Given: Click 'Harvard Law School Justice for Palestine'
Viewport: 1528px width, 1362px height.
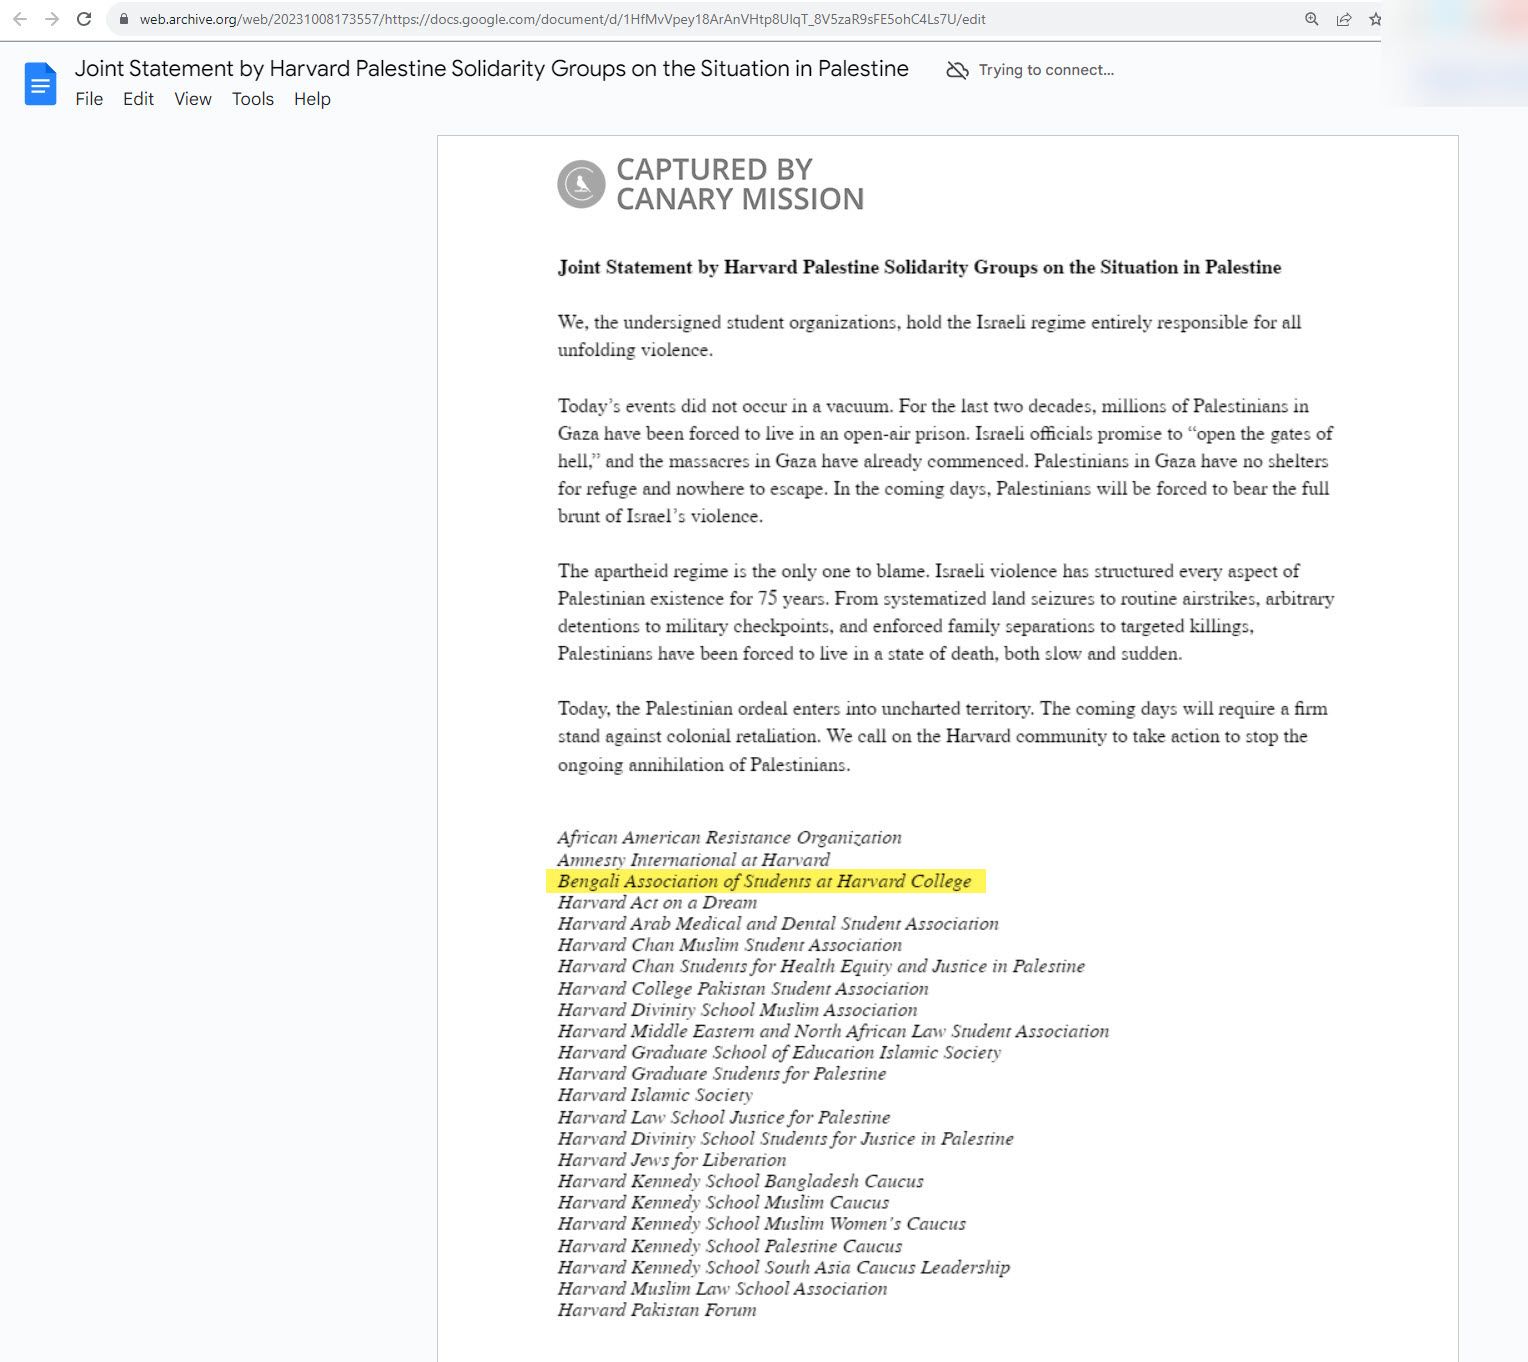Looking at the screenshot, I should pyautogui.click(x=724, y=1117).
